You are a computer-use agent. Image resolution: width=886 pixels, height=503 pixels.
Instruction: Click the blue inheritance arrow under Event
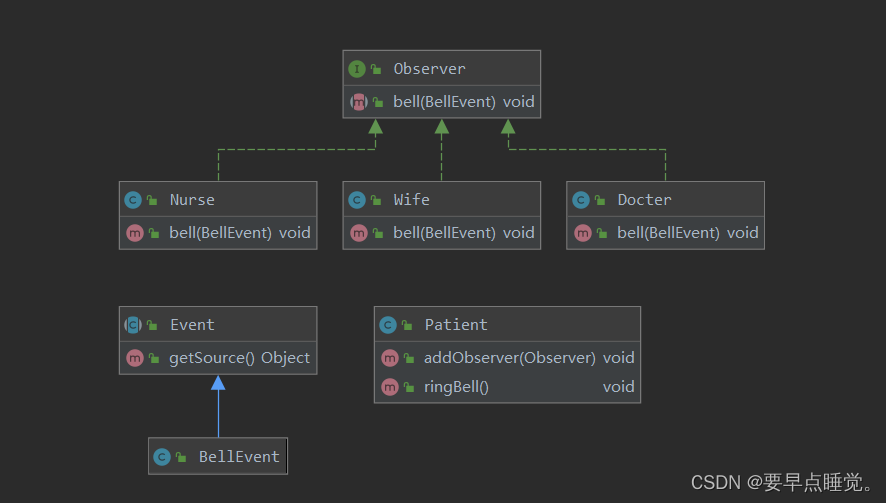pos(218,384)
